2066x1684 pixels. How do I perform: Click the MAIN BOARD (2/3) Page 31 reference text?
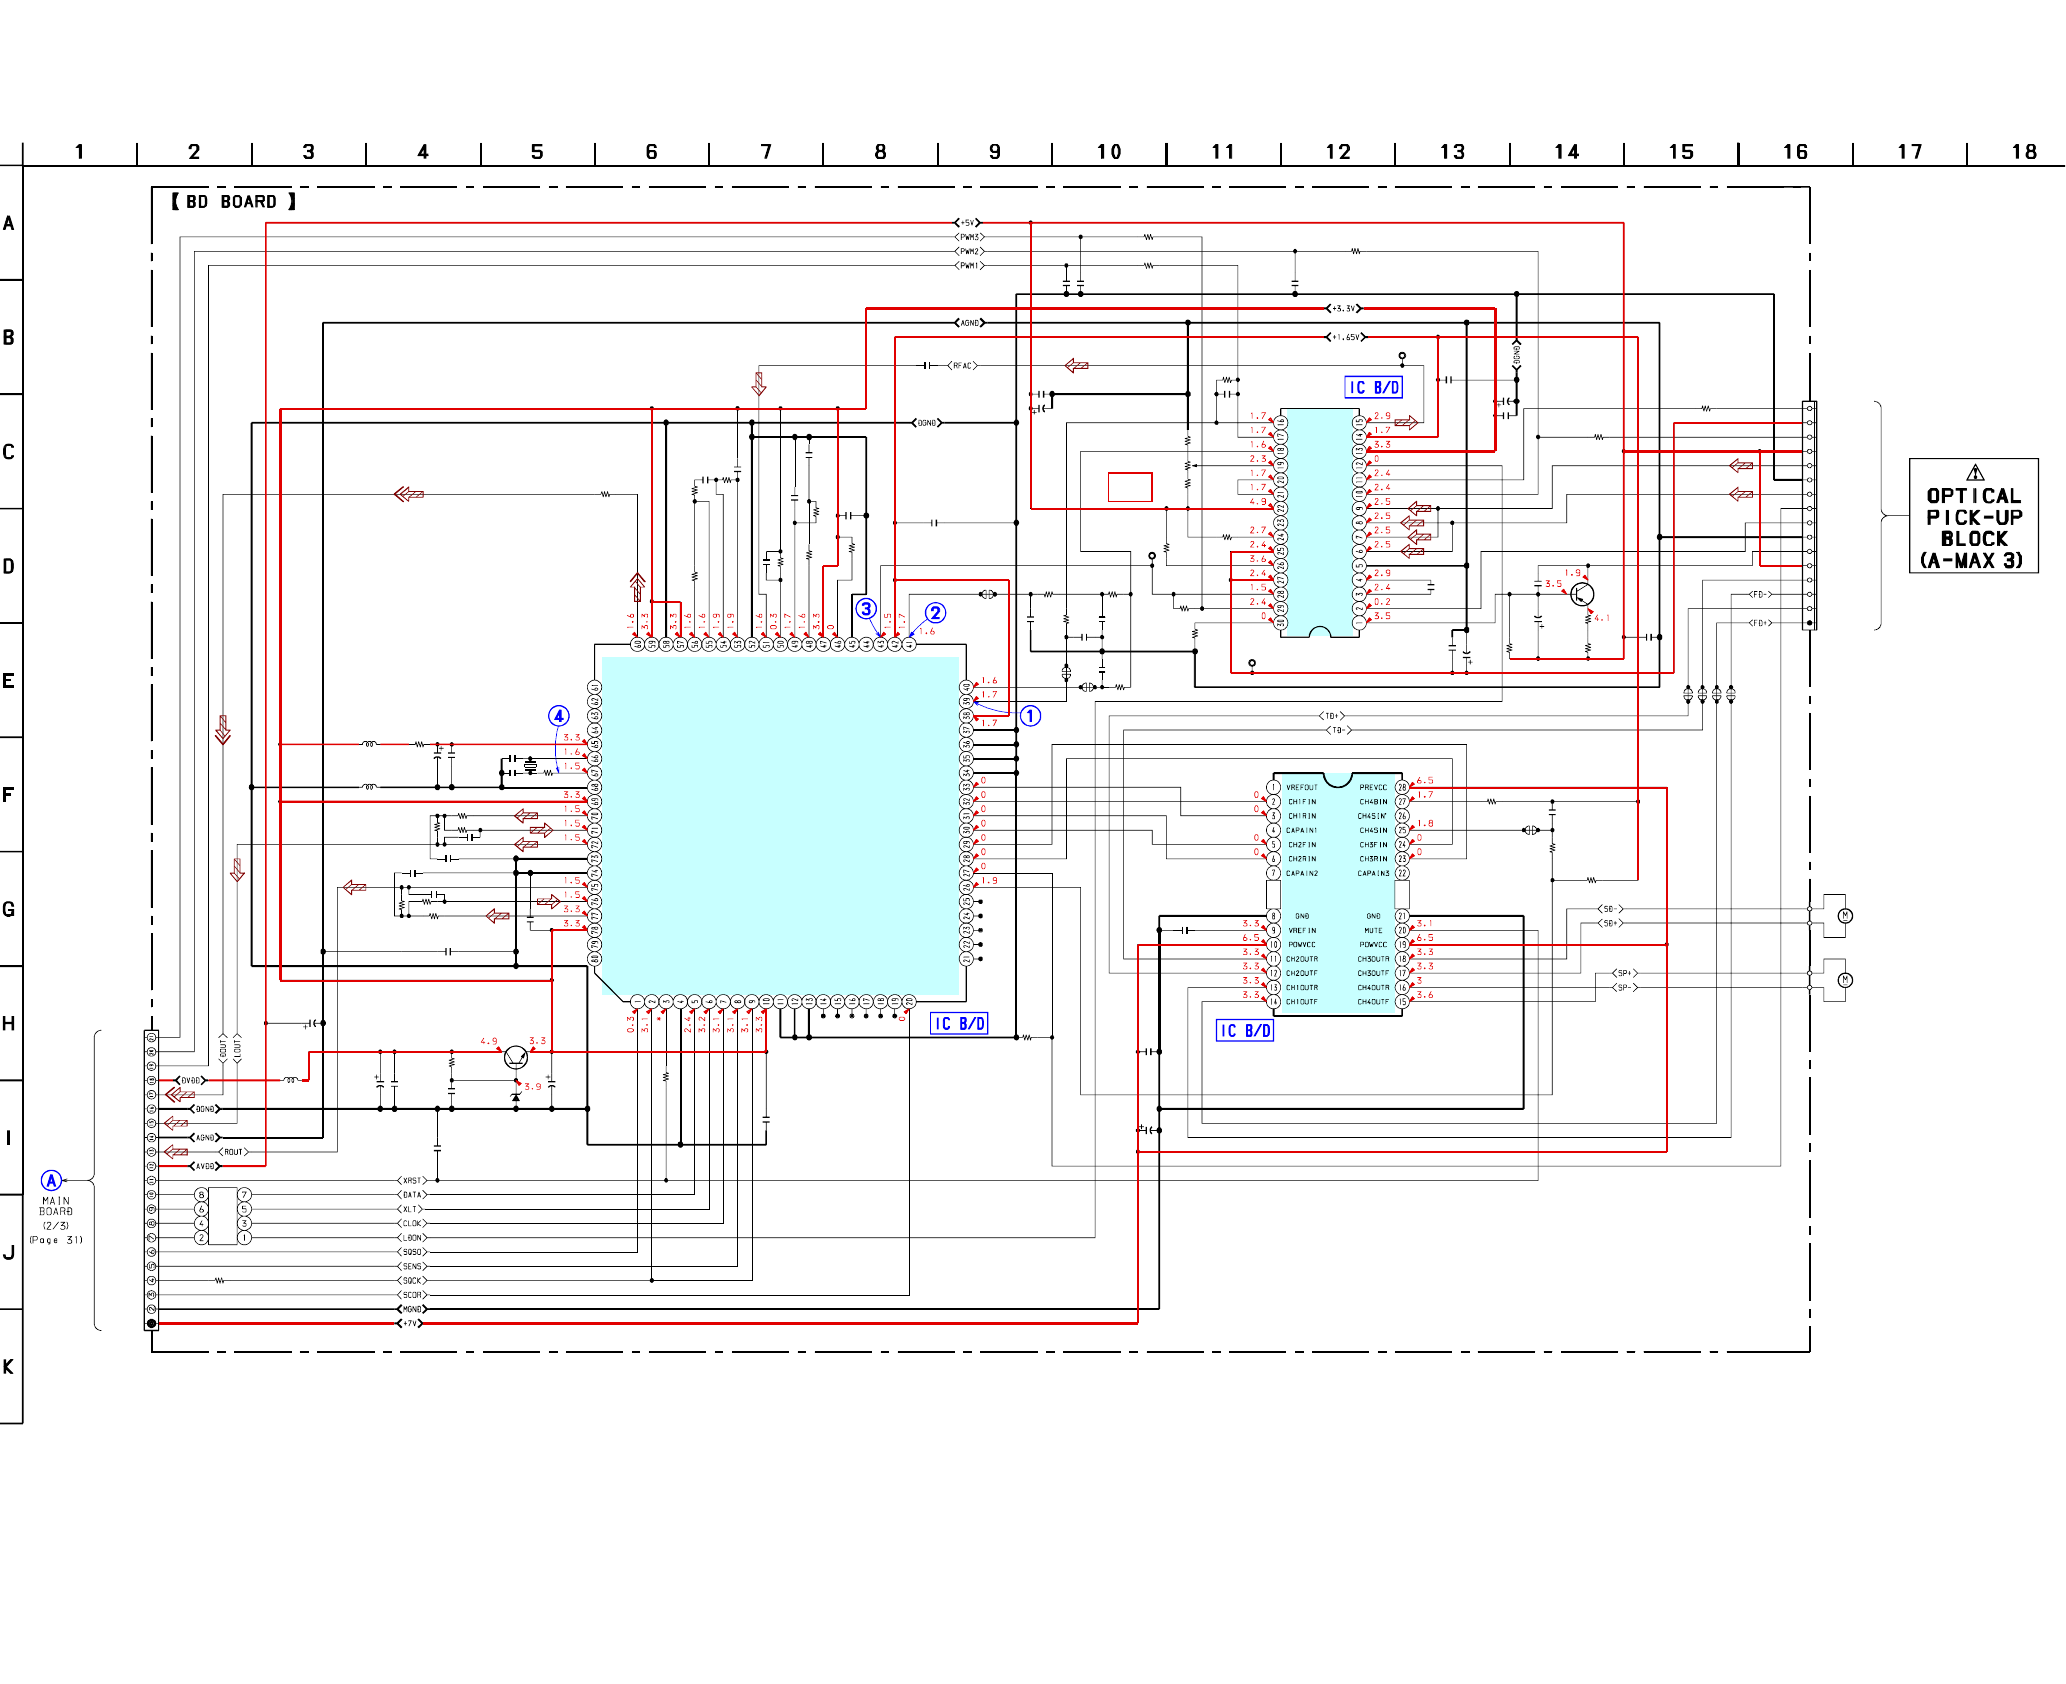coord(56,1220)
